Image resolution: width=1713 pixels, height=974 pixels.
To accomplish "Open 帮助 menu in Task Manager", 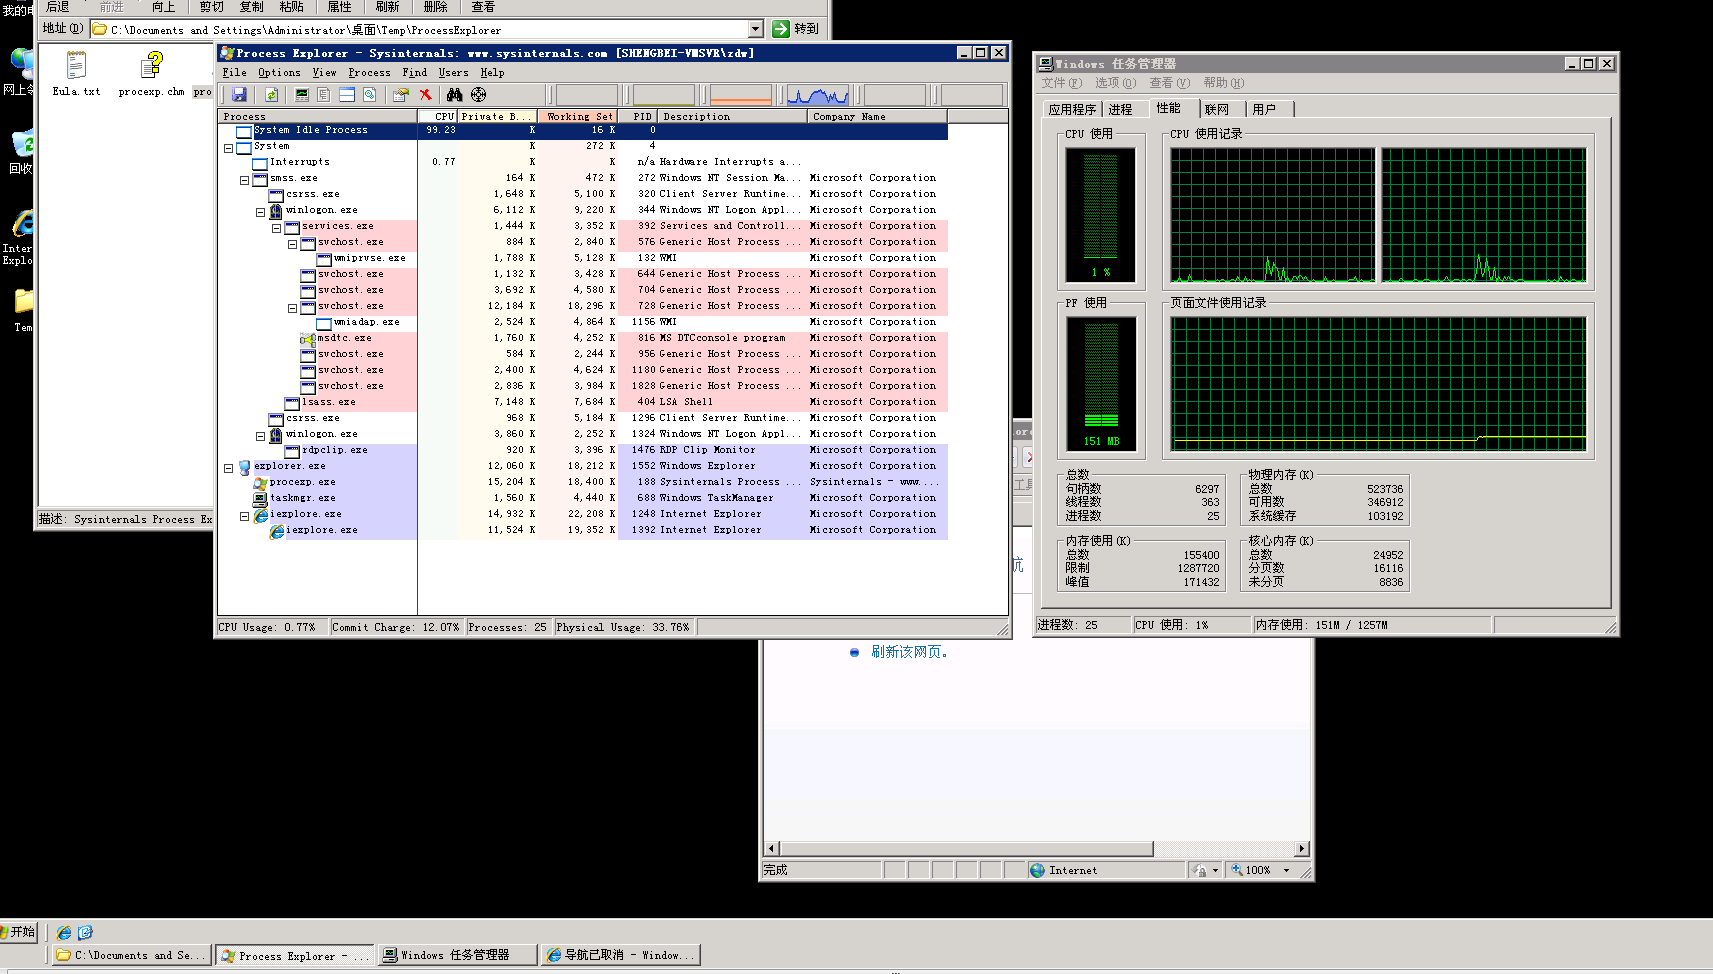I will pyautogui.click(x=1223, y=83).
